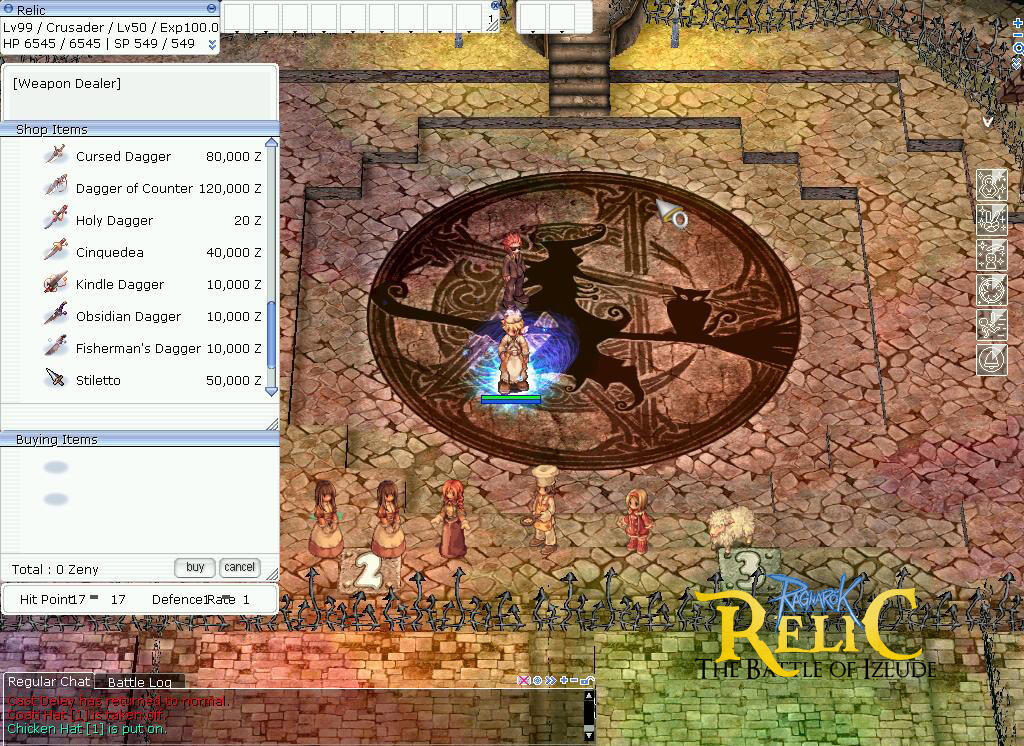Click the Cinquedea item name
1024x746 pixels.
click(110, 252)
